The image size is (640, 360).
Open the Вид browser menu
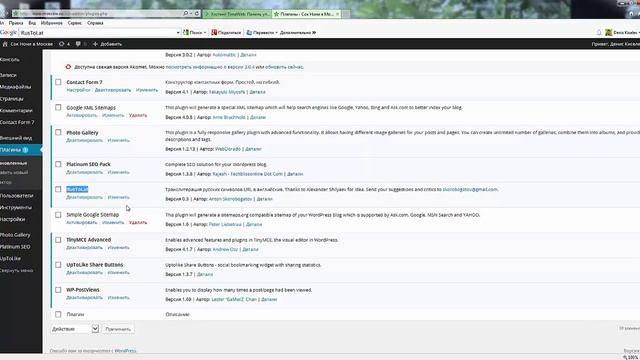tap(32, 23)
